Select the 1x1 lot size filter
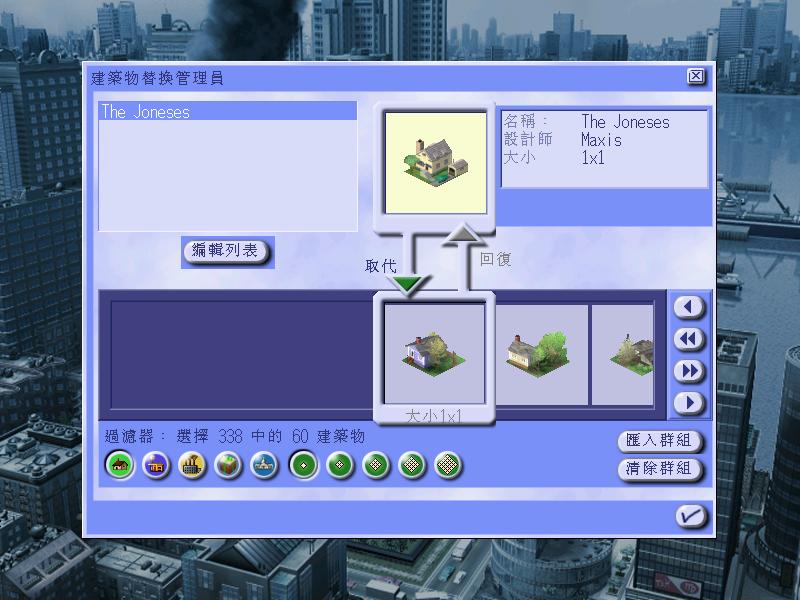 (304, 465)
